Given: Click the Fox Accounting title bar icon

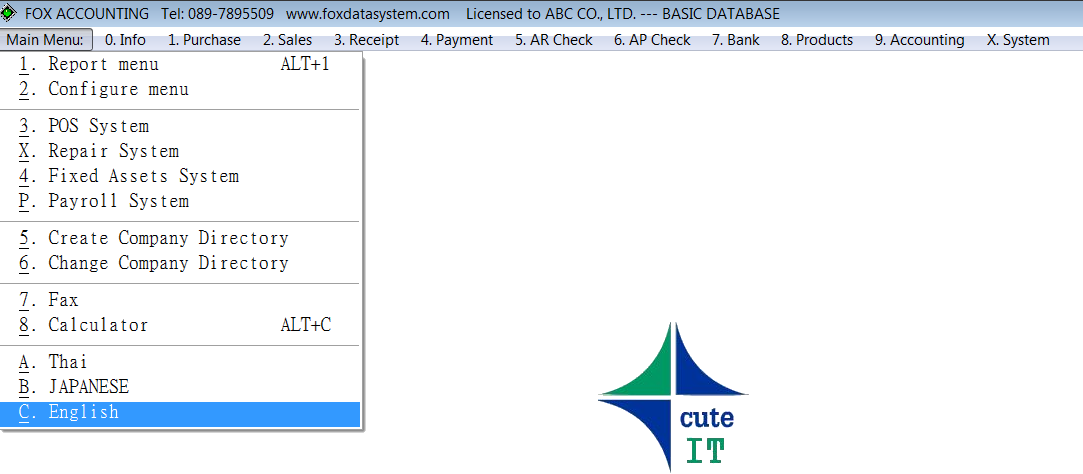Looking at the screenshot, I should [x=9, y=13].
